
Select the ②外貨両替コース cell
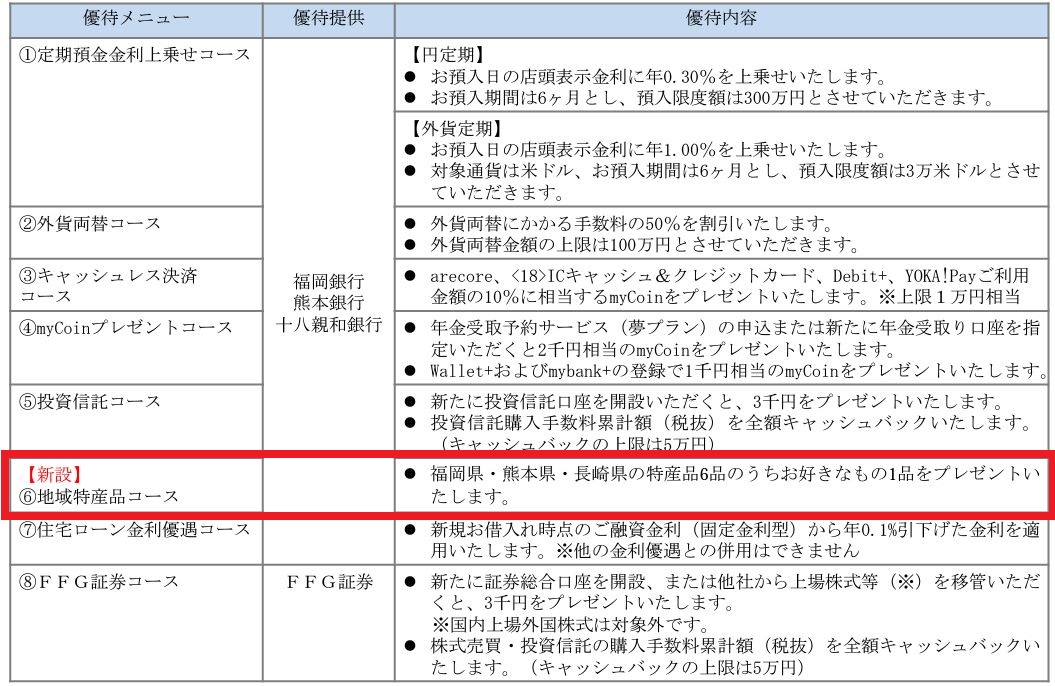(x=136, y=233)
